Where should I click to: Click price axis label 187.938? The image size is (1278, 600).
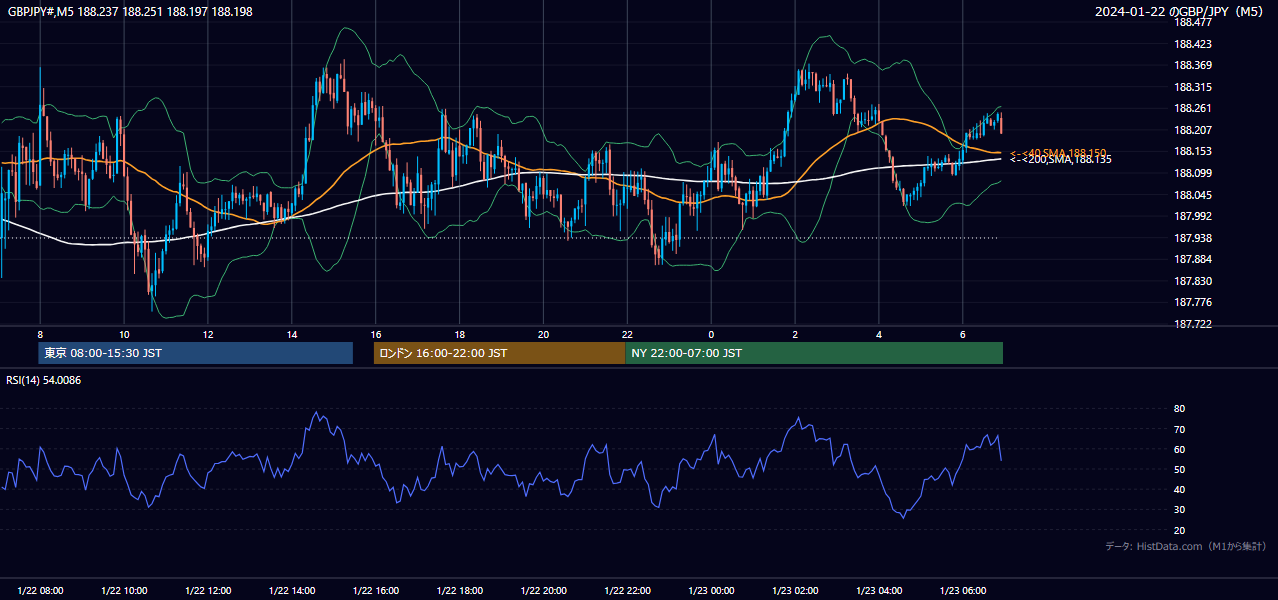click(1192, 238)
